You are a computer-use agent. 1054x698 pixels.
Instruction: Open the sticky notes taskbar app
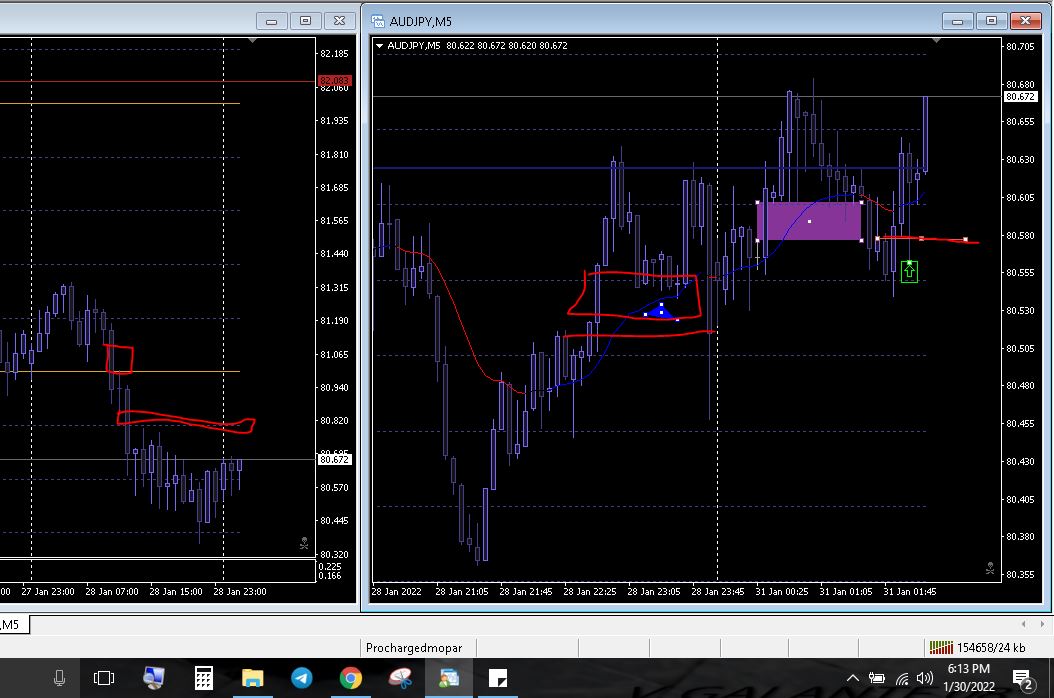(497, 678)
